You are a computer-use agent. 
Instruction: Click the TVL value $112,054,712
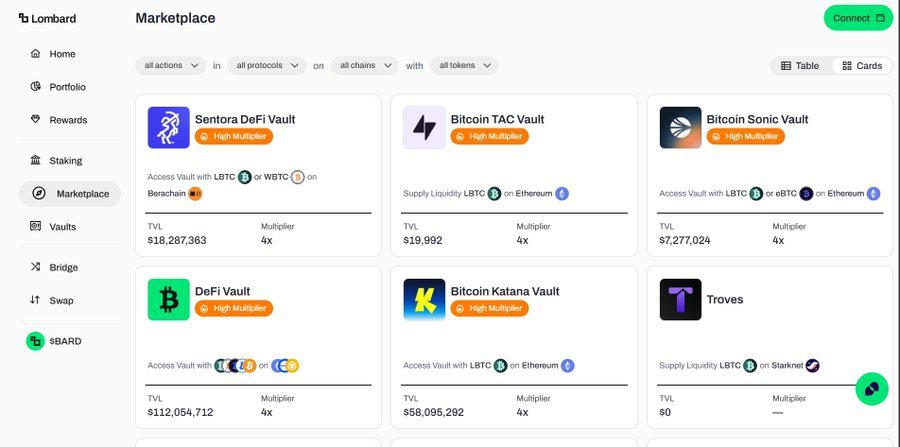(180, 413)
